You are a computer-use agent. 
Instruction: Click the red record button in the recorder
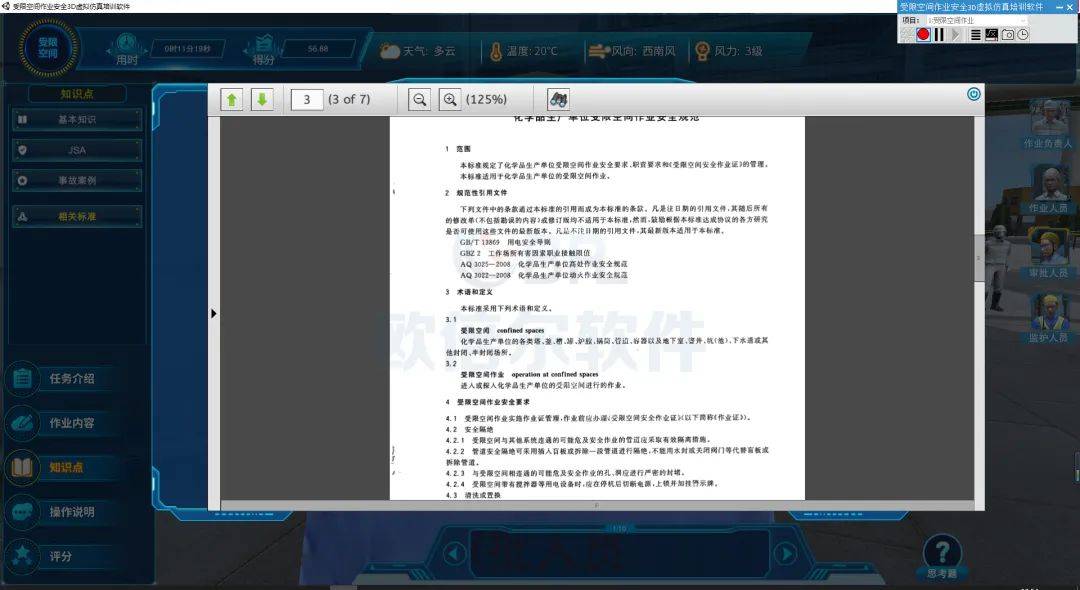click(x=923, y=34)
